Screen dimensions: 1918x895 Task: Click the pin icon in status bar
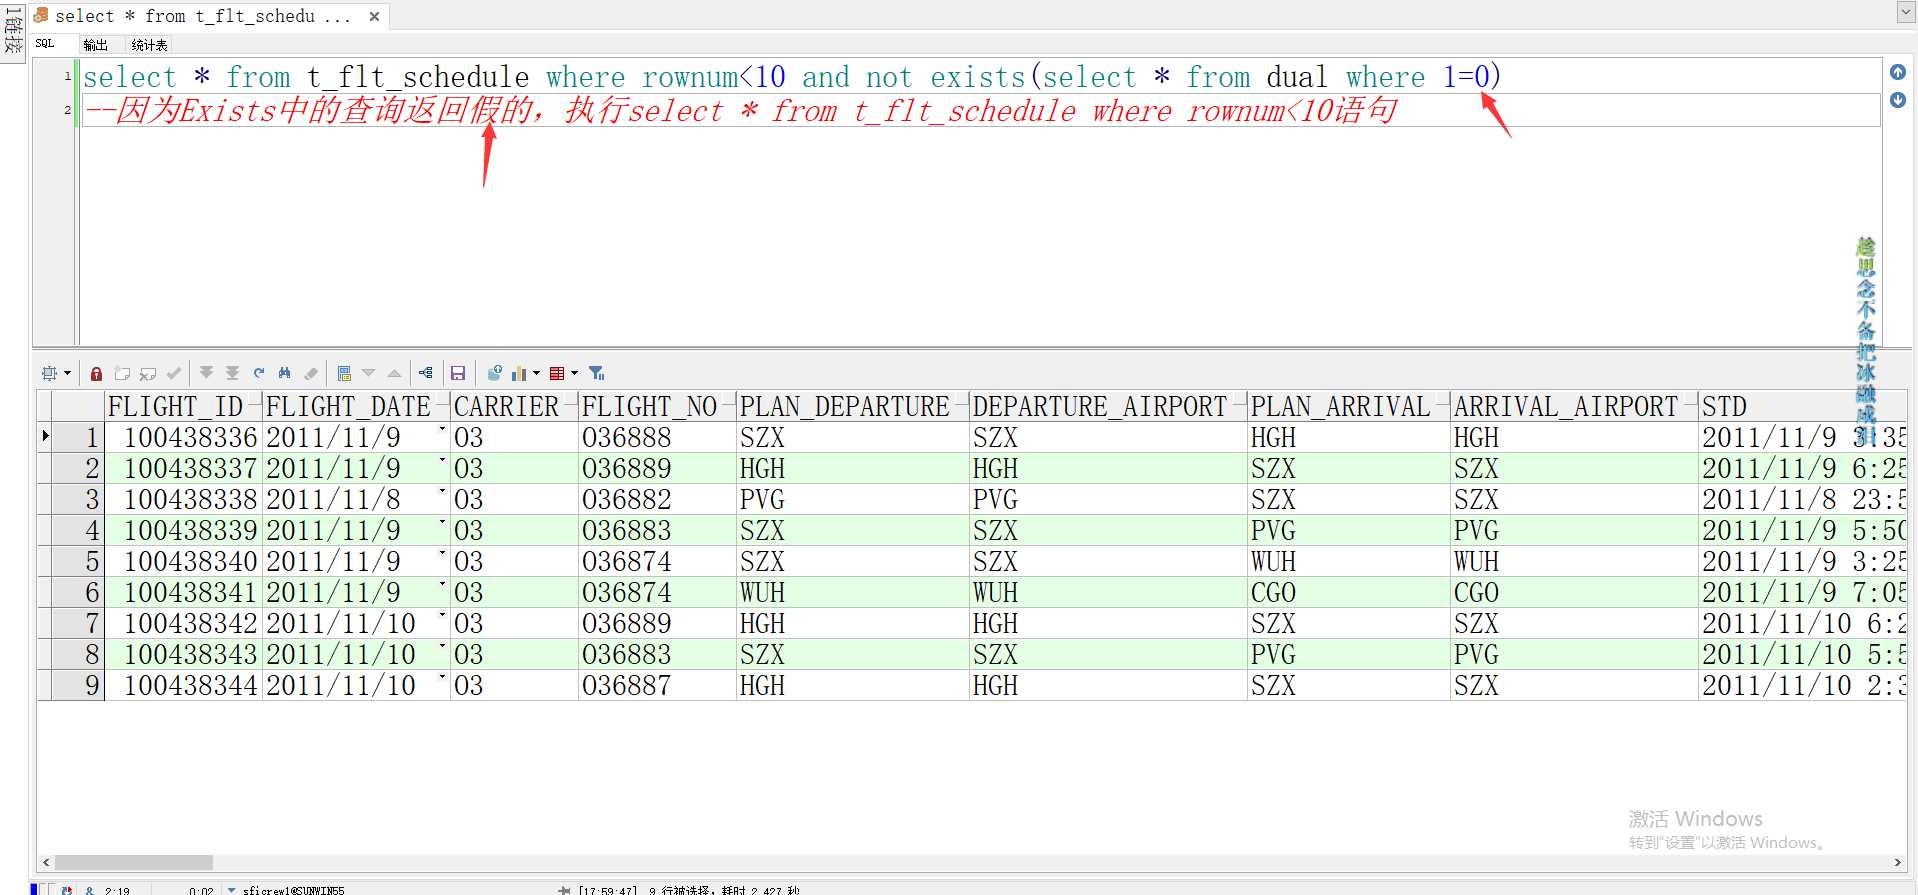(564, 890)
